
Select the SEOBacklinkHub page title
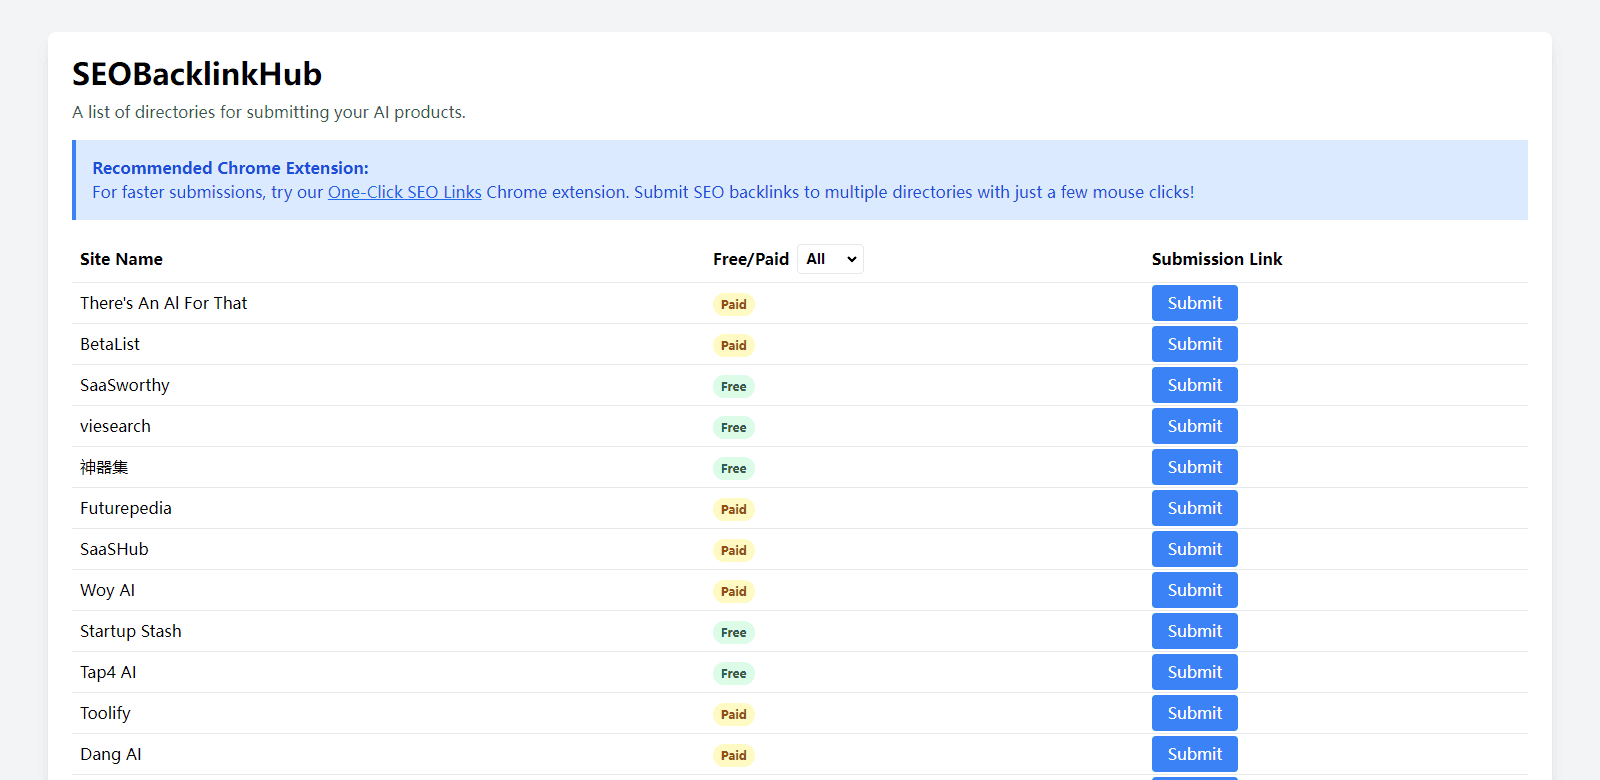click(197, 74)
